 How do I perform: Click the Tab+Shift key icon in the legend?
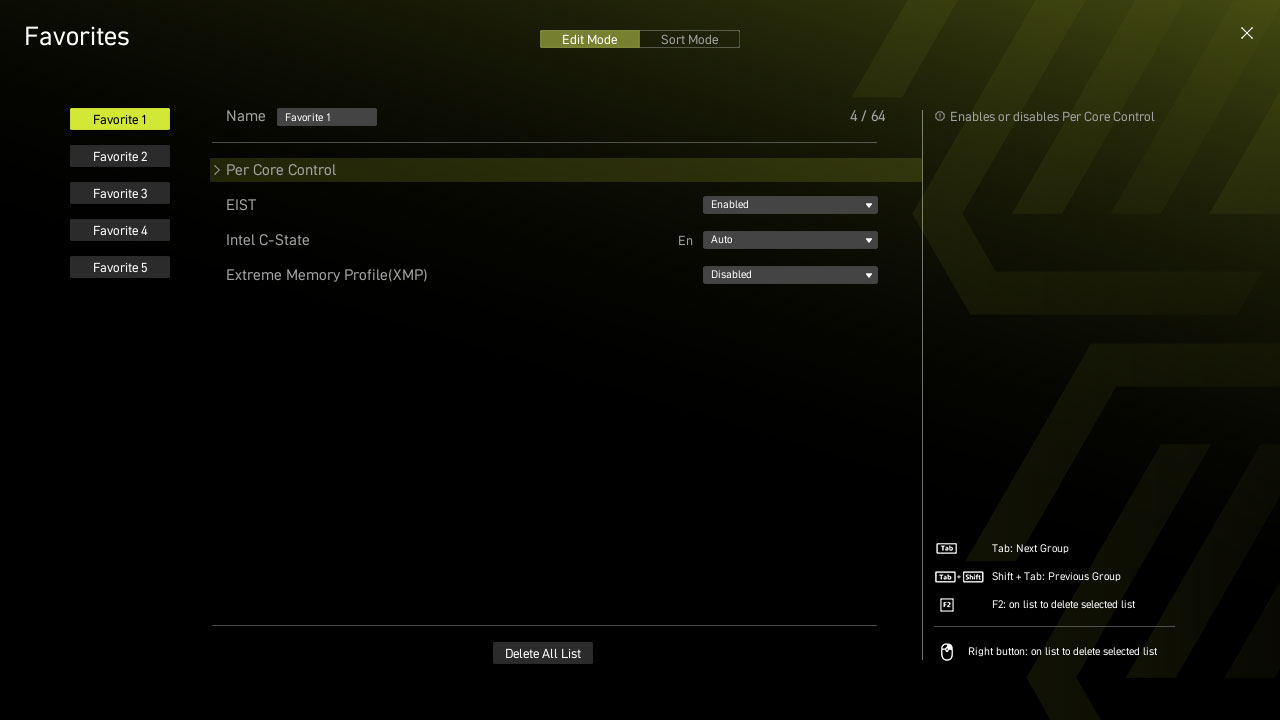pyautogui.click(x=959, y=577)
